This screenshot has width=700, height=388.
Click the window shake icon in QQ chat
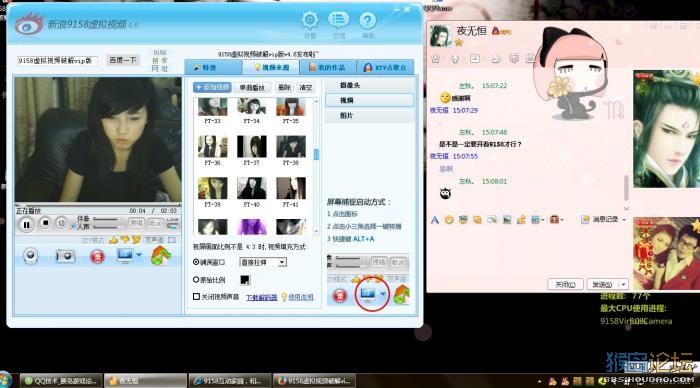tap(477, 220)
